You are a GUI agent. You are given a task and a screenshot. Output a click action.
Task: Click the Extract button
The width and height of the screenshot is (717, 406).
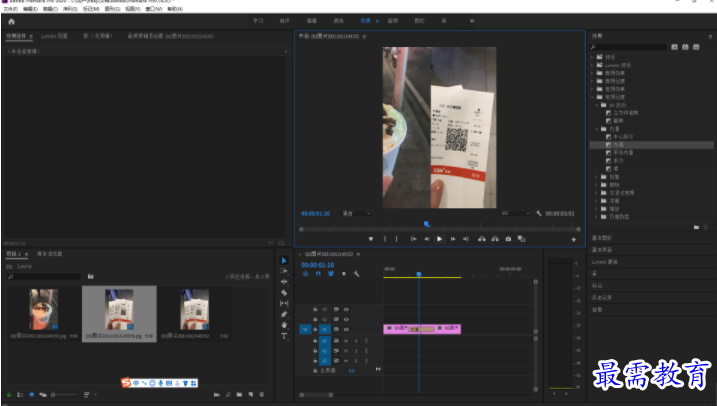495,239
